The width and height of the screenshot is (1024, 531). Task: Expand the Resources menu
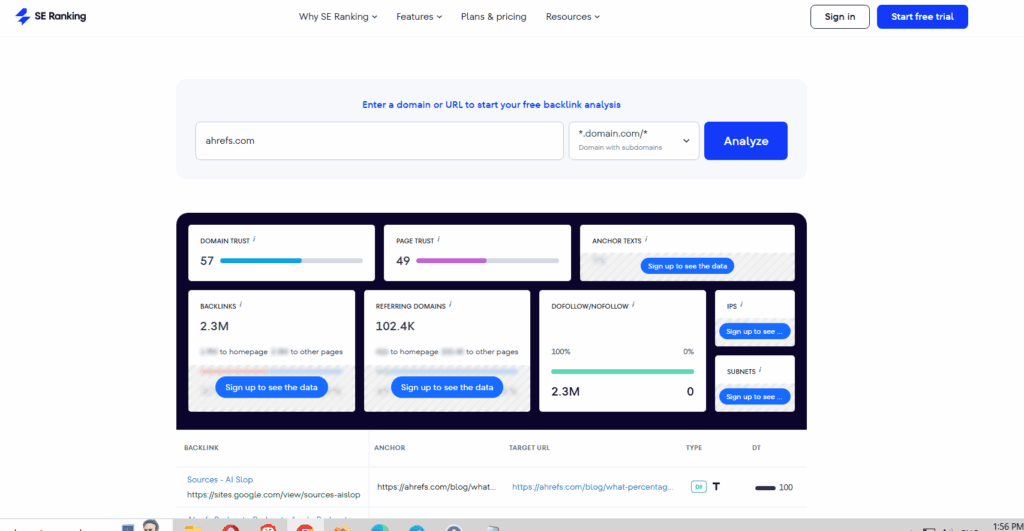point(573,17)
